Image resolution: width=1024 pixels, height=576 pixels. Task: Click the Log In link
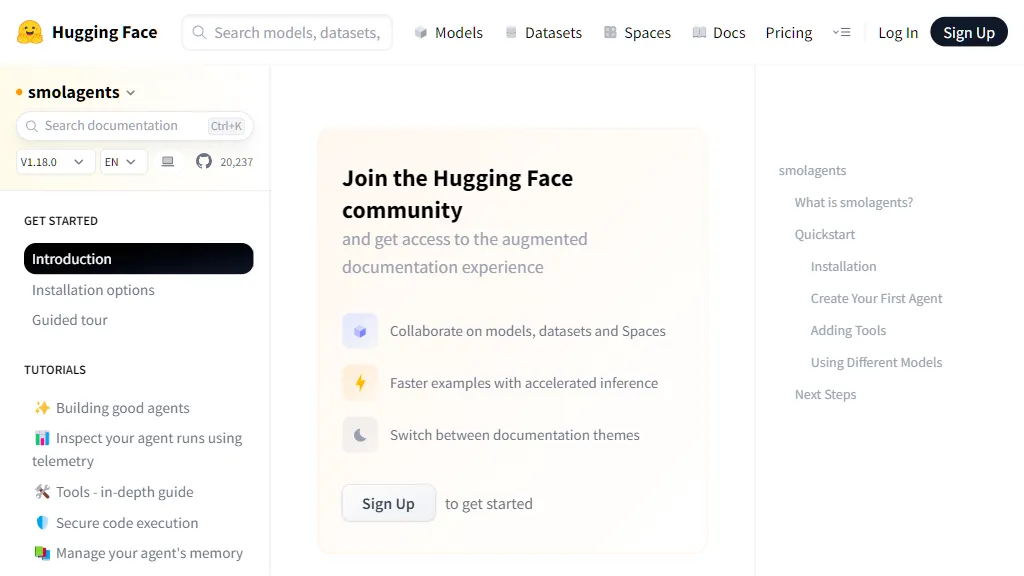(x=898, y=33)
